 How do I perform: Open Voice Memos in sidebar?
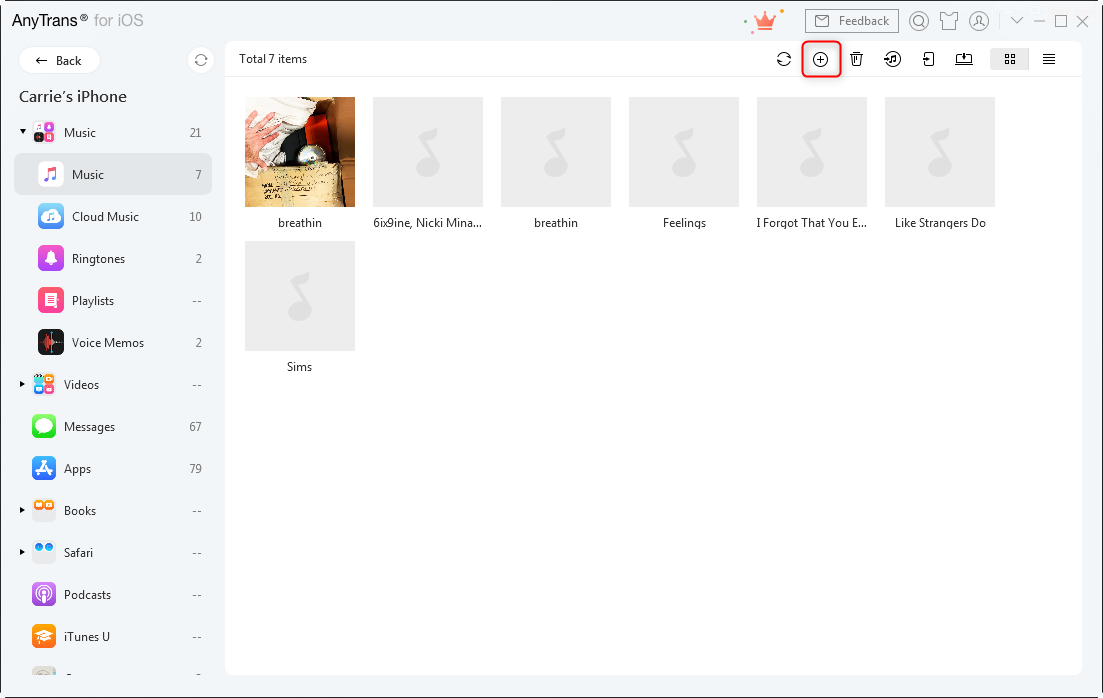click(x=113, y=343)
